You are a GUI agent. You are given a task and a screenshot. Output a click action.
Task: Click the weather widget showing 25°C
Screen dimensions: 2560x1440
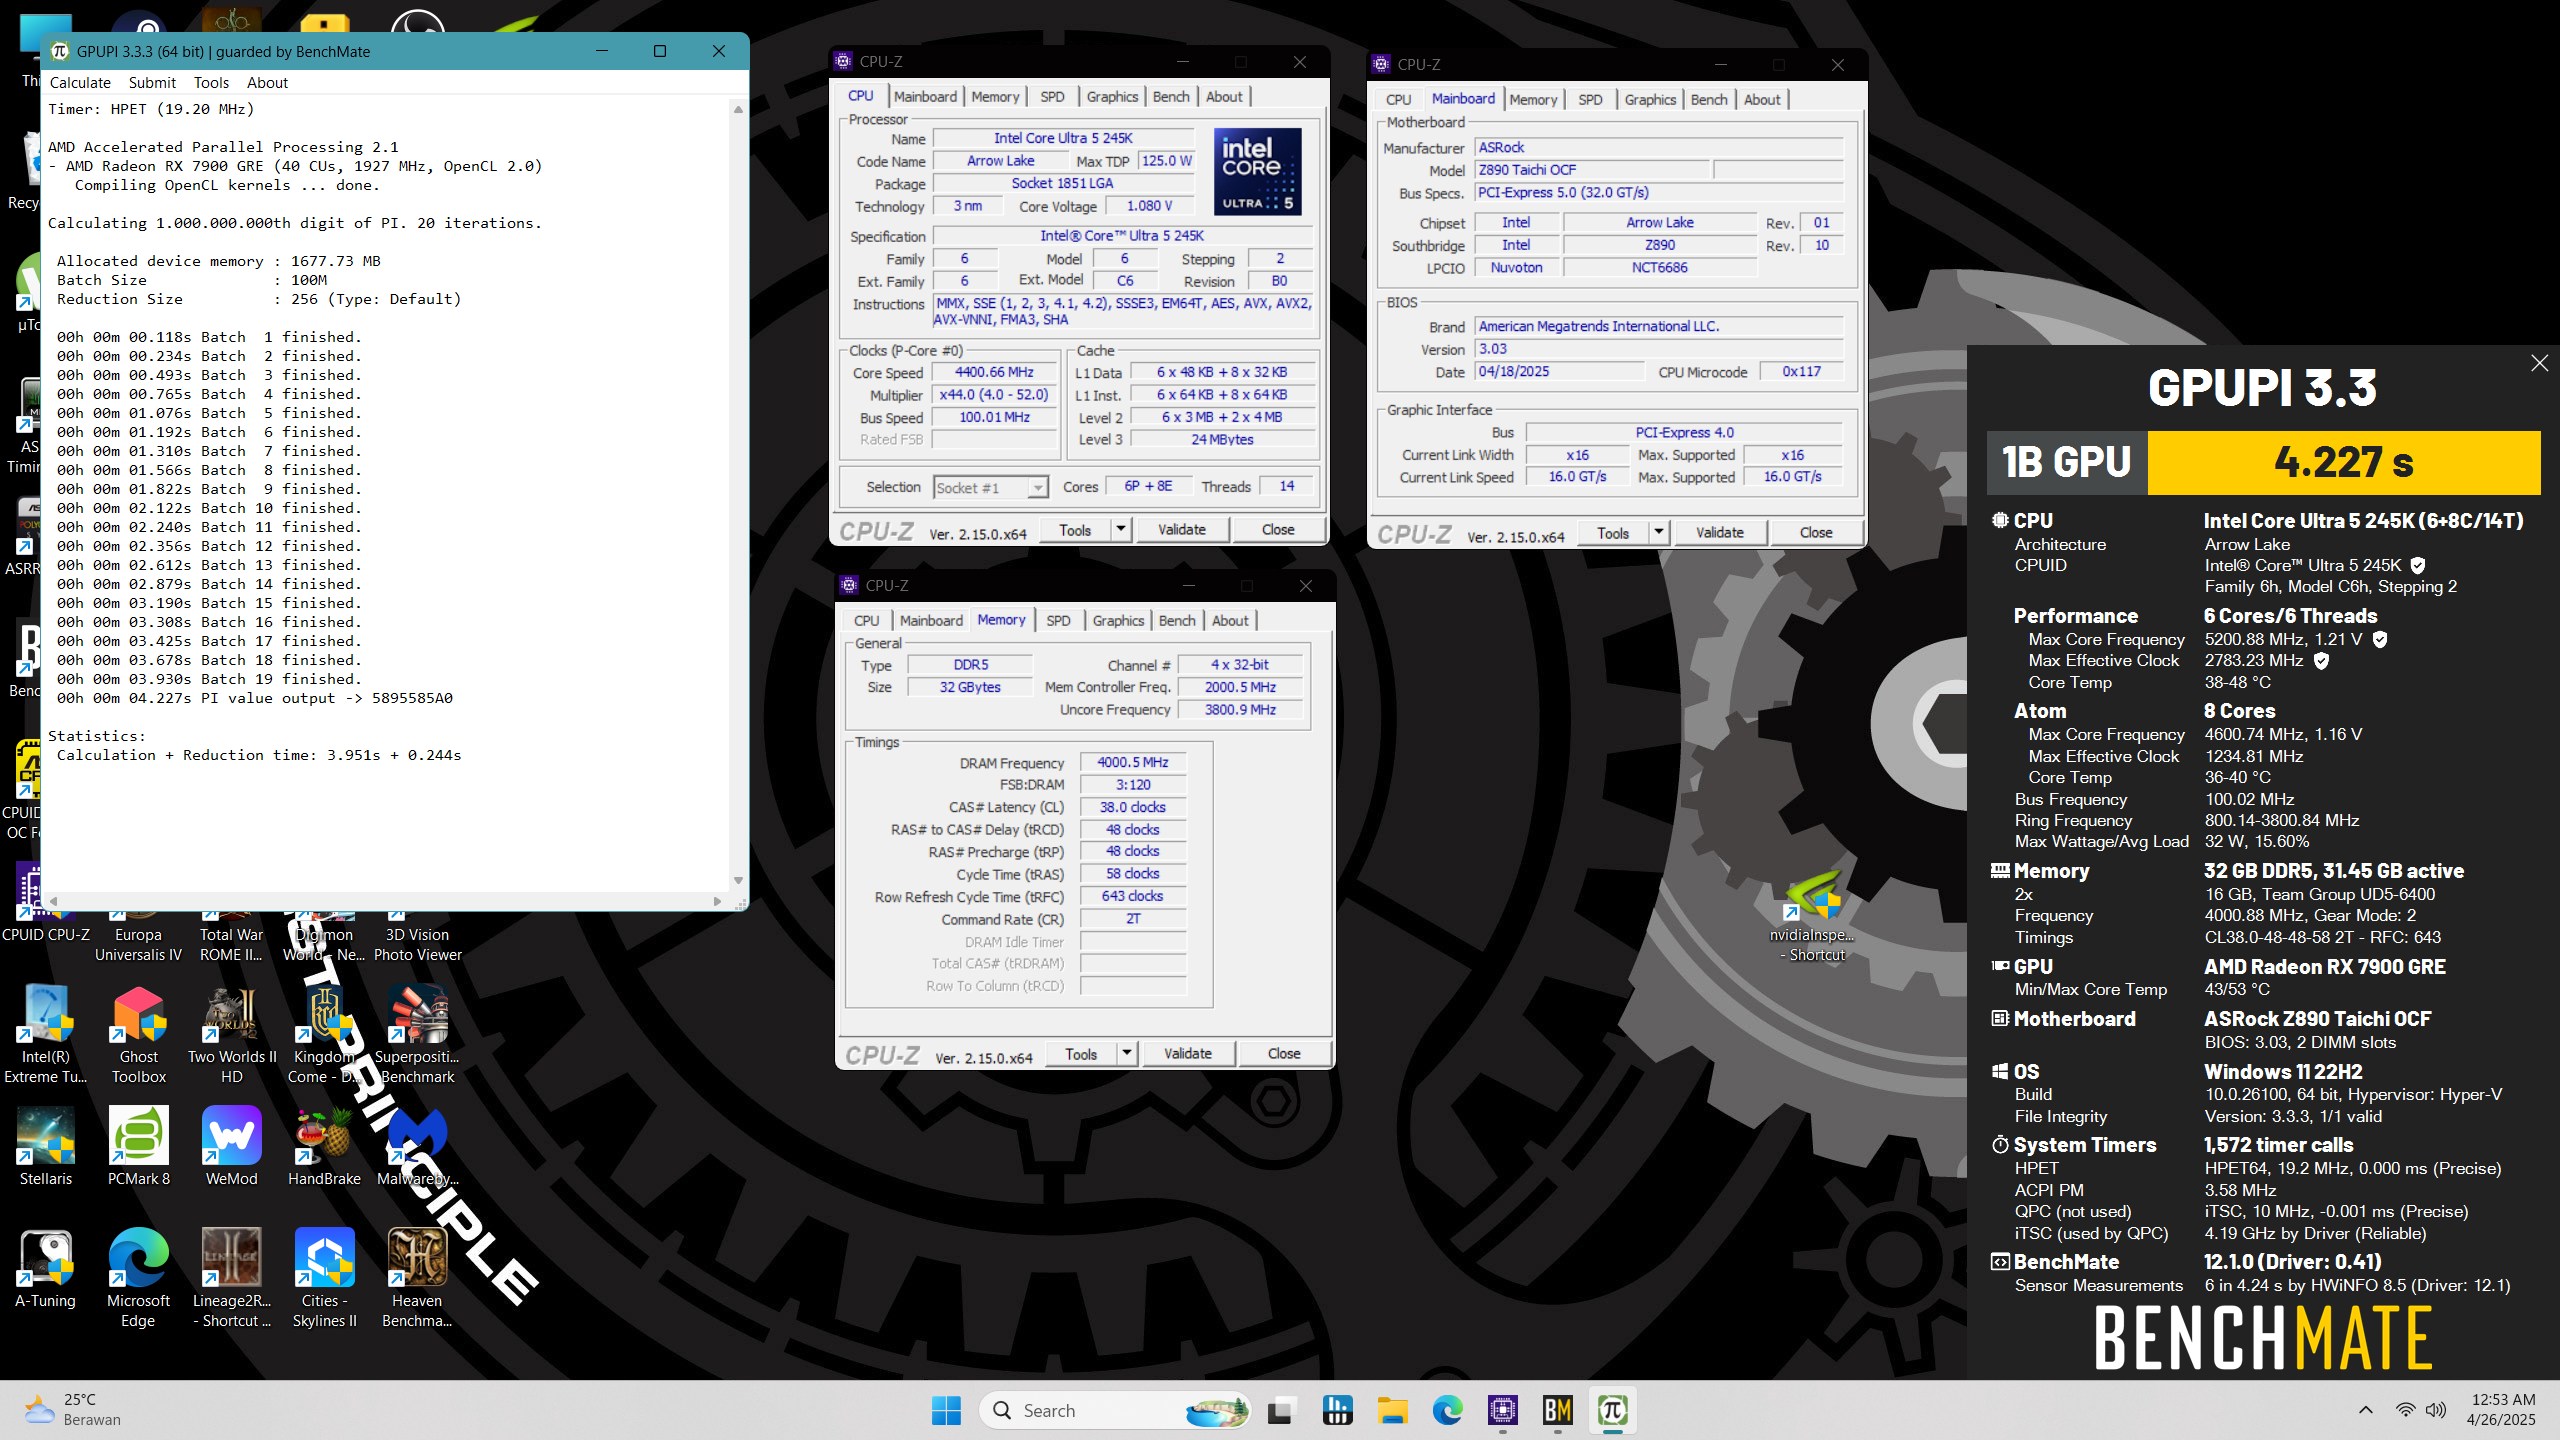click(x=72, y=1410)
